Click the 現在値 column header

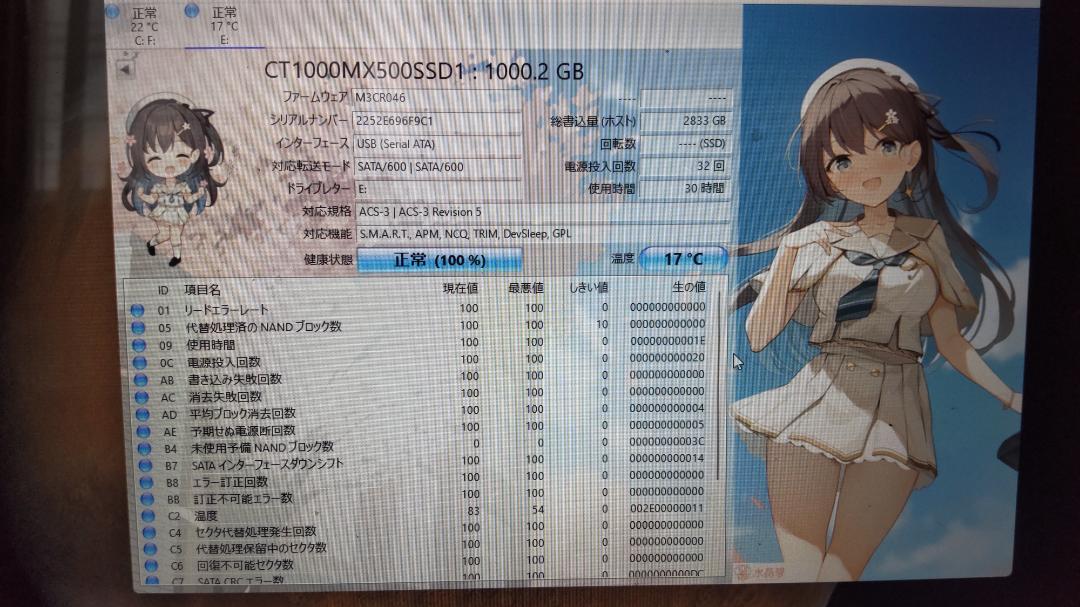pos(460,288)
